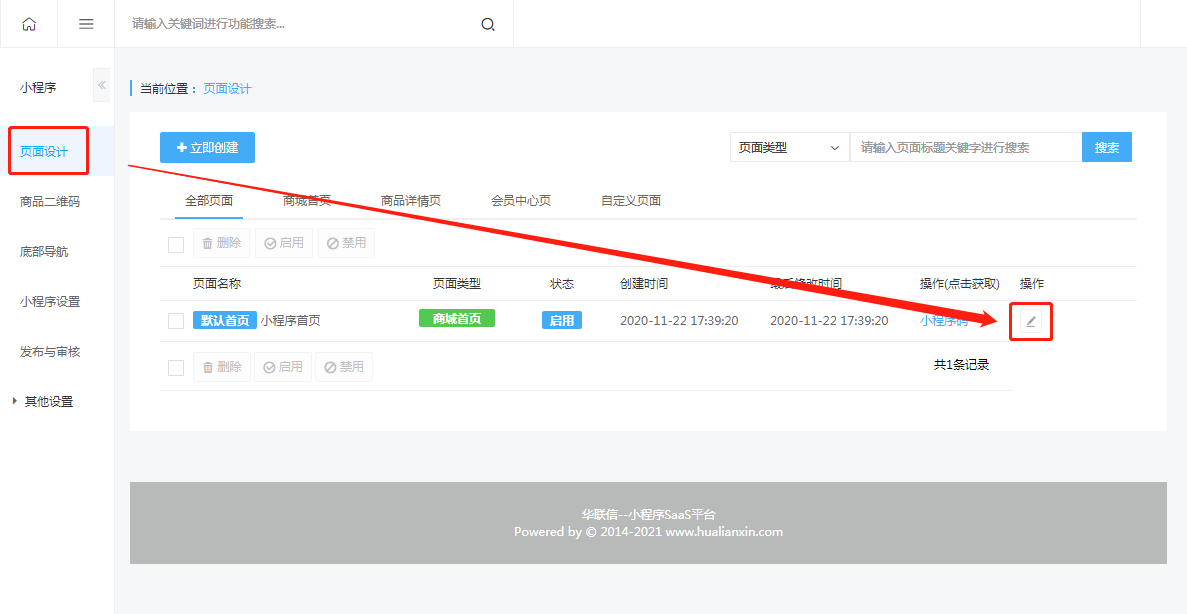The image size is (1187, 614).
Task: Click the 操作(点击获取) column header
Action: [x=960, y=284]
